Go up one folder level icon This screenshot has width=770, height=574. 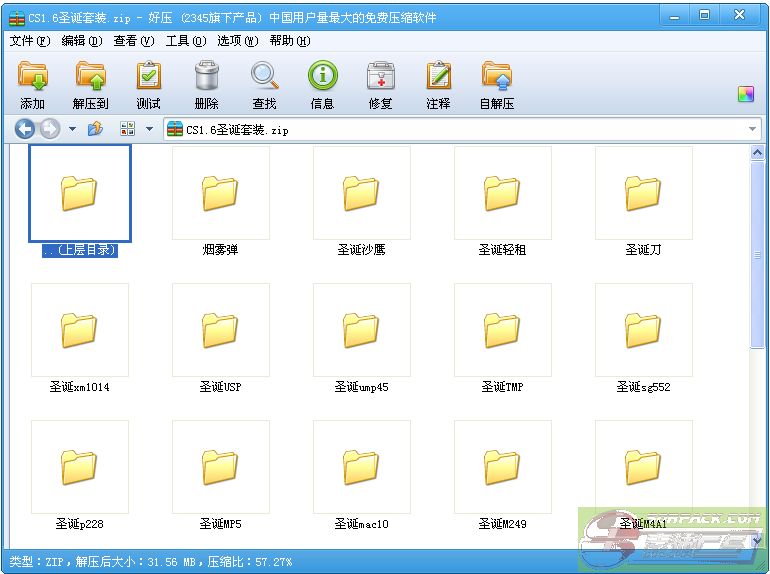(96, 129)
